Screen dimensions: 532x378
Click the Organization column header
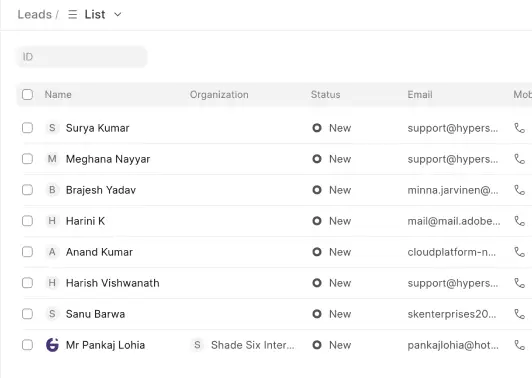(219, 94)
